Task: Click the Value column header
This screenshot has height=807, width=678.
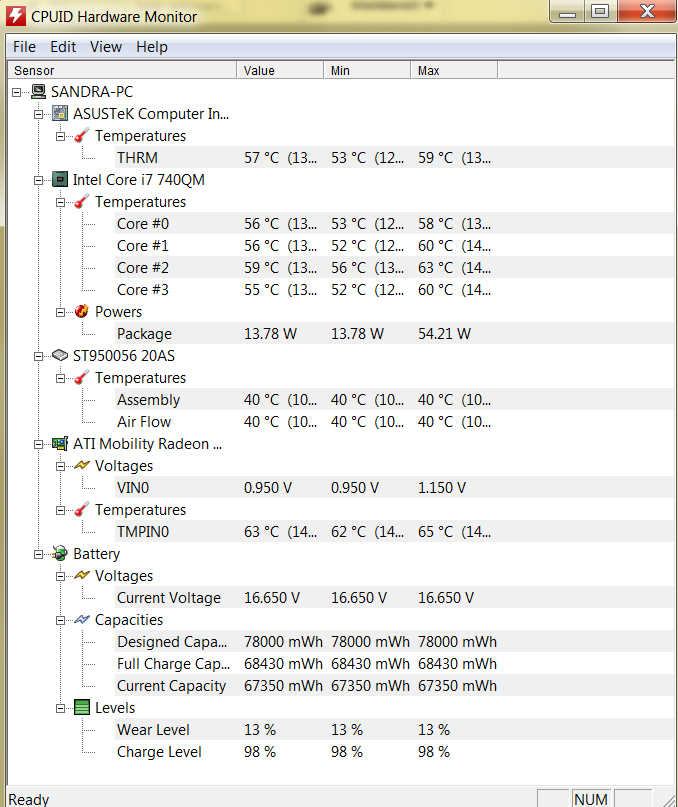Action: [x=281, y=71]
